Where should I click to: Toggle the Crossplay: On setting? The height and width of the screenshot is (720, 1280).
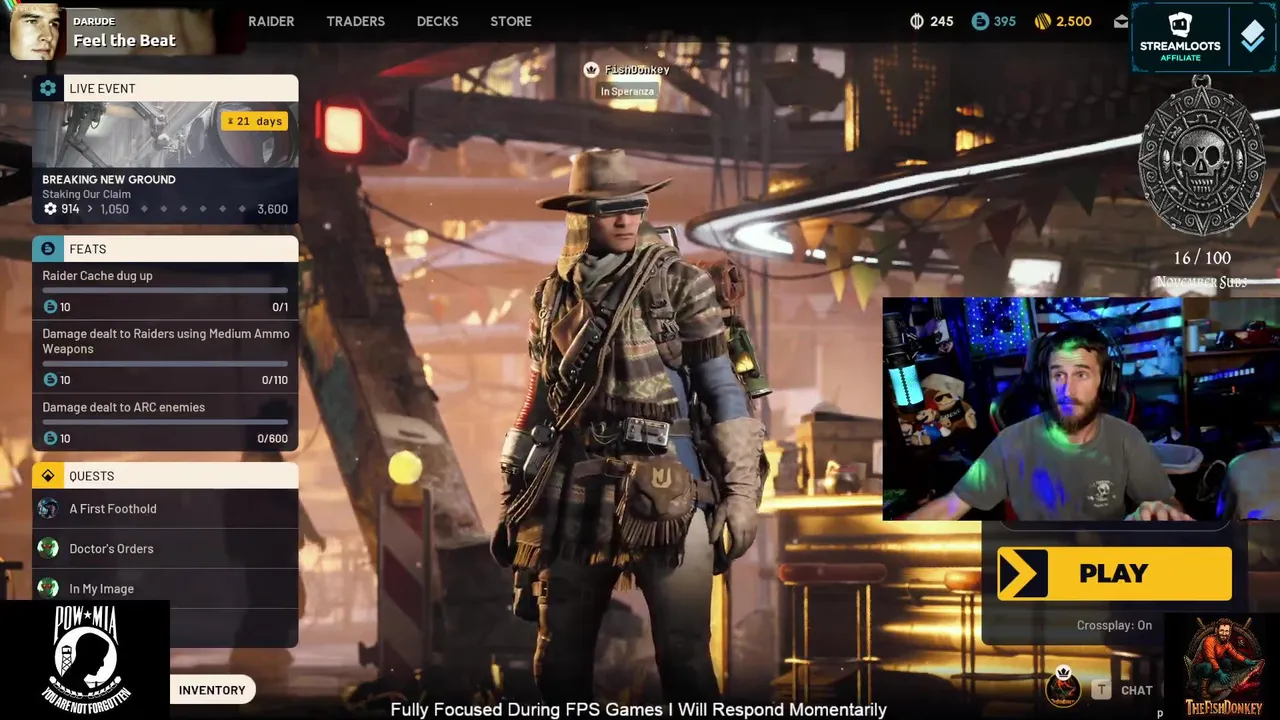1114,625
